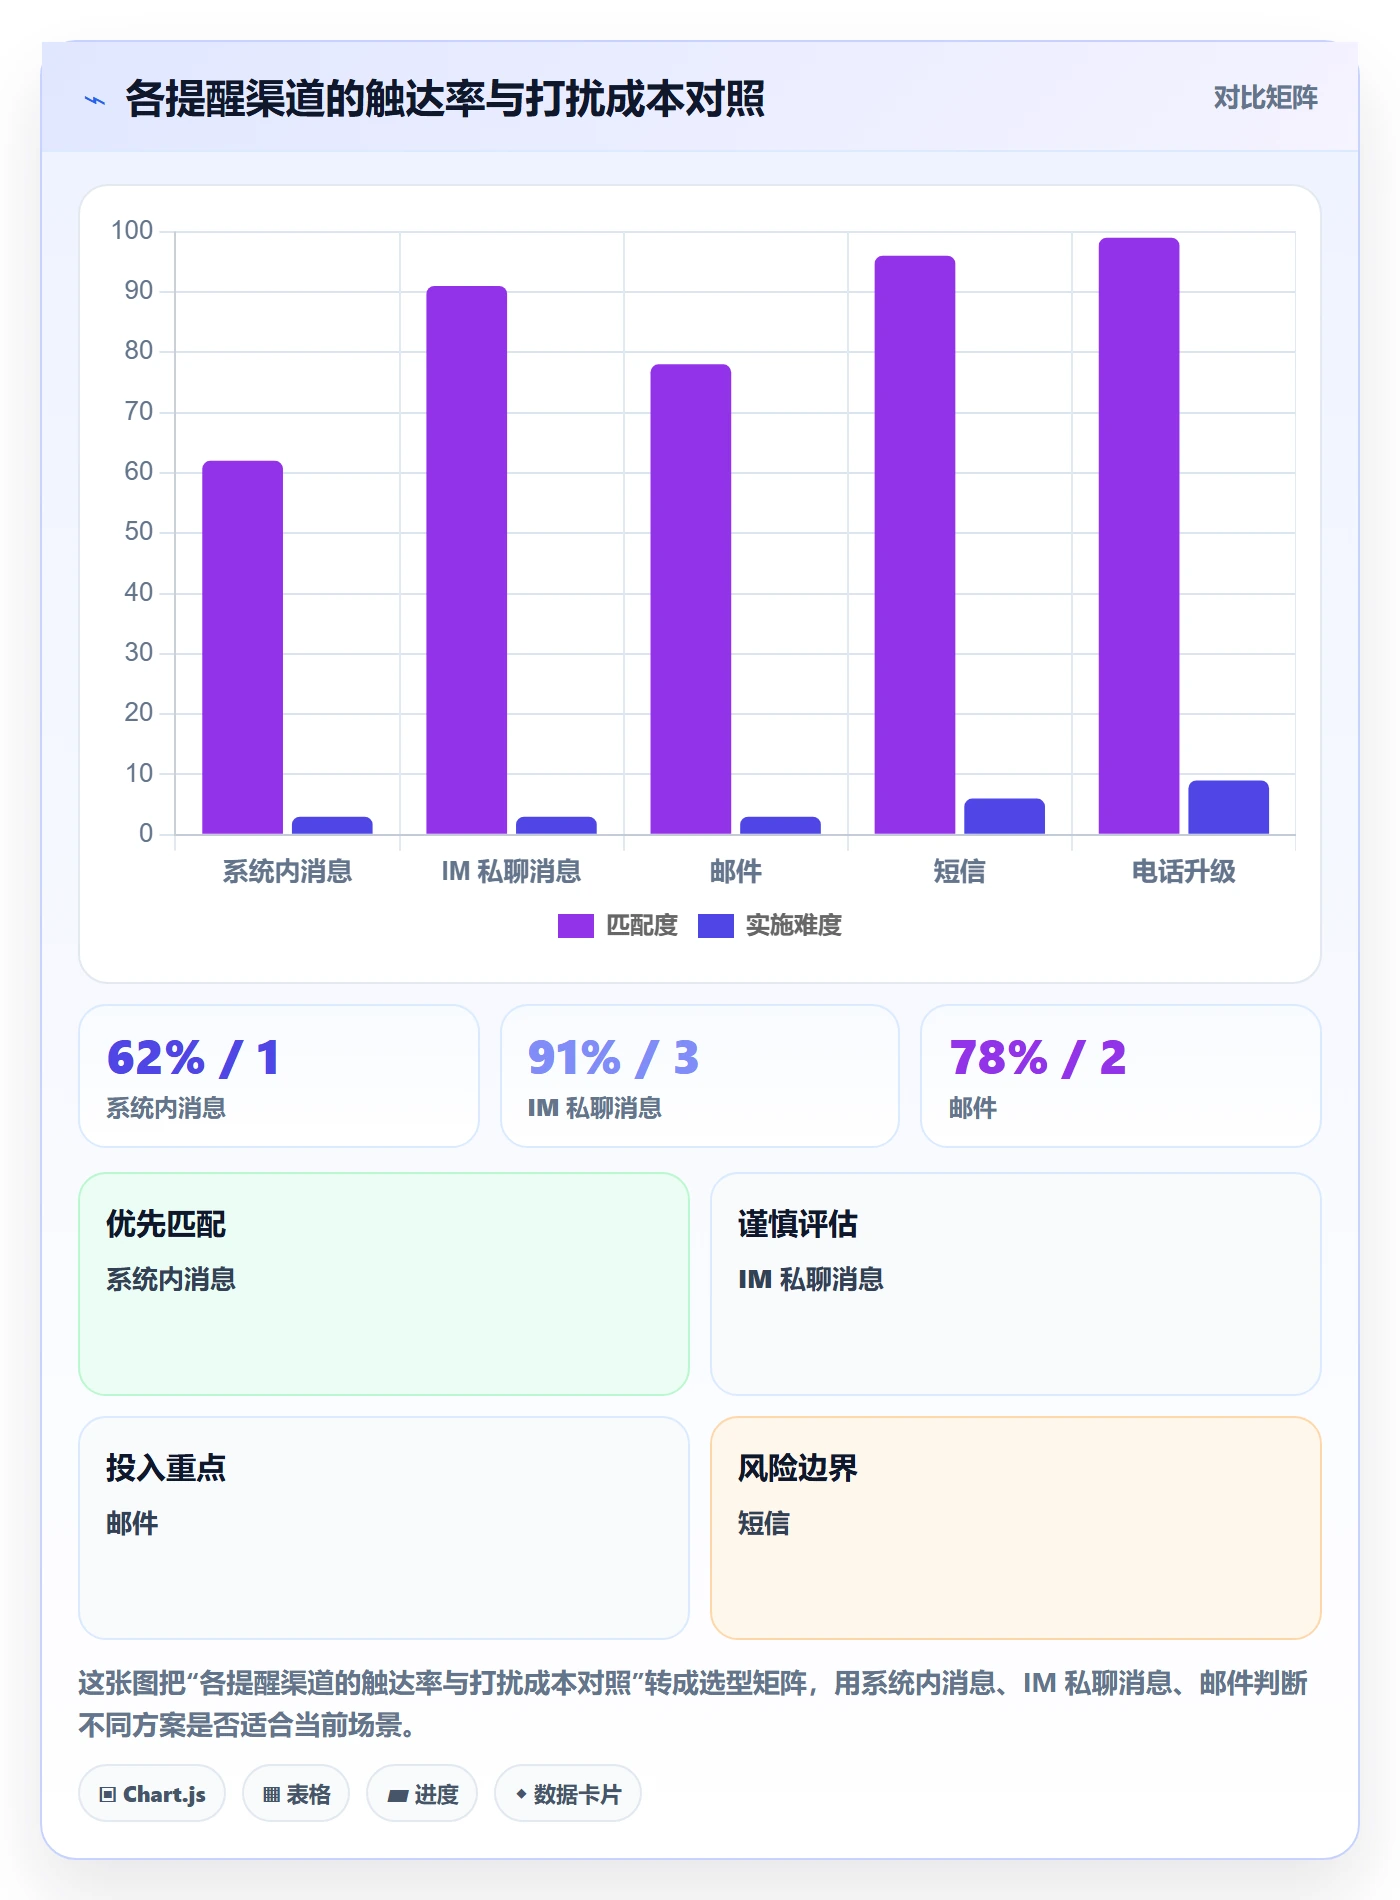Click the icon in the Chart.js chip
Image resolution: width=1400 pixels, height=1900 pixels.
tap(108, 1795)
